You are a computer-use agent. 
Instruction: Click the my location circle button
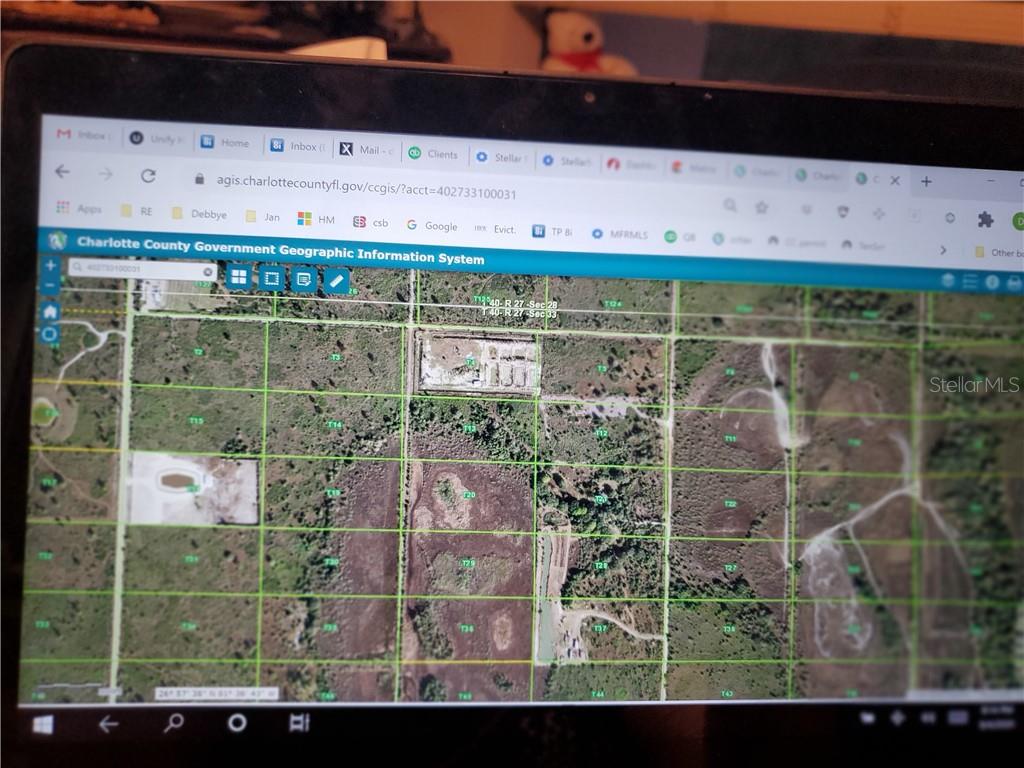pyautogui.click(x=49, y=334)
